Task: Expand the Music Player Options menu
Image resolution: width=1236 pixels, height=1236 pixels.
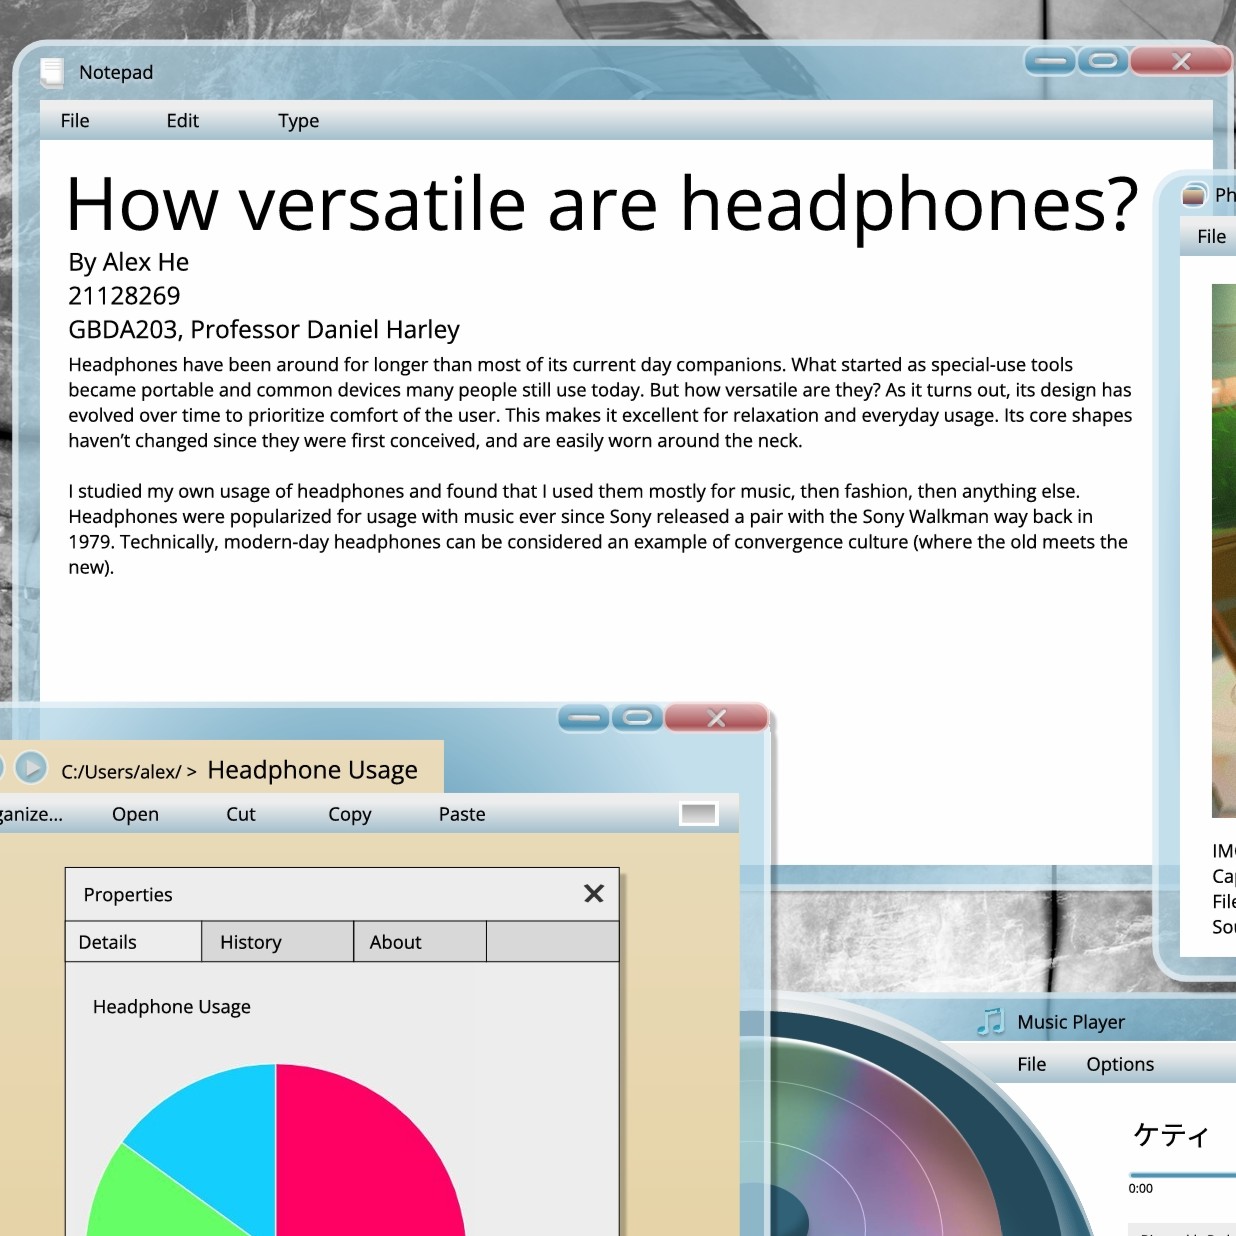Action: (x=1120, y=1064)
